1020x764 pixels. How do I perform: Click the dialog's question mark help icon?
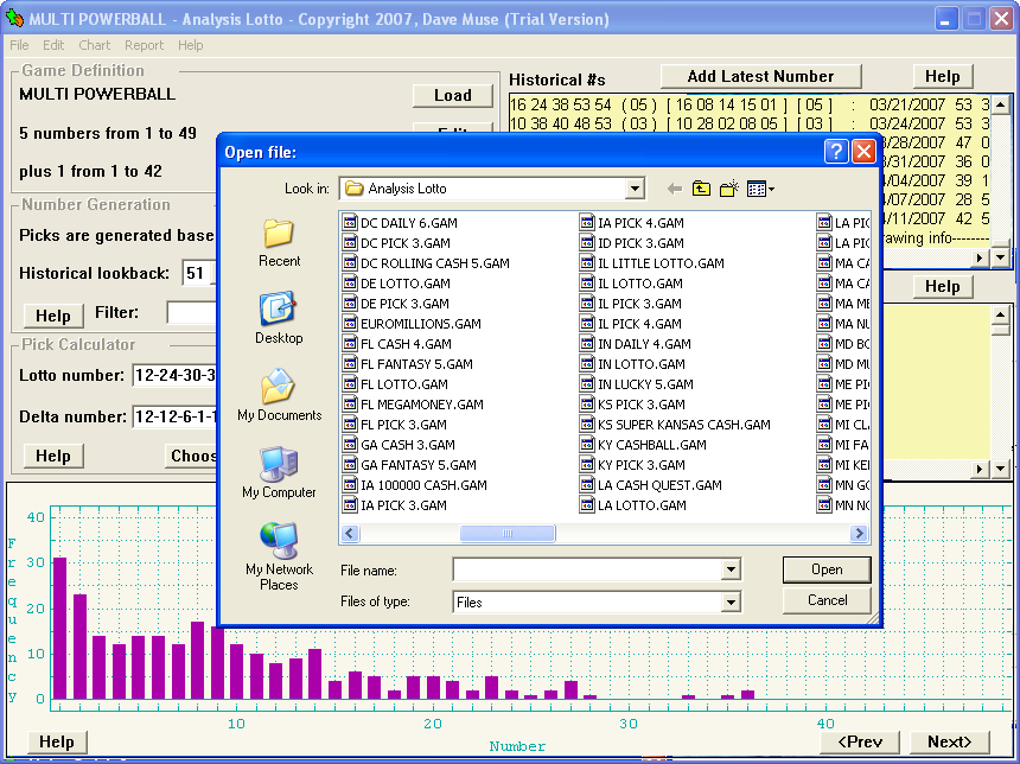pos(836,152)
